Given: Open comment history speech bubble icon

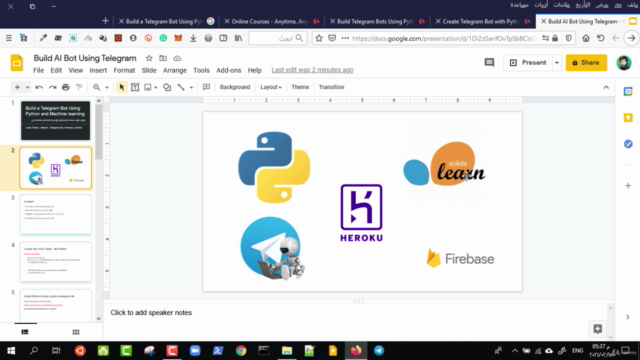Looking at the screenshot, I should coord(489,62).
